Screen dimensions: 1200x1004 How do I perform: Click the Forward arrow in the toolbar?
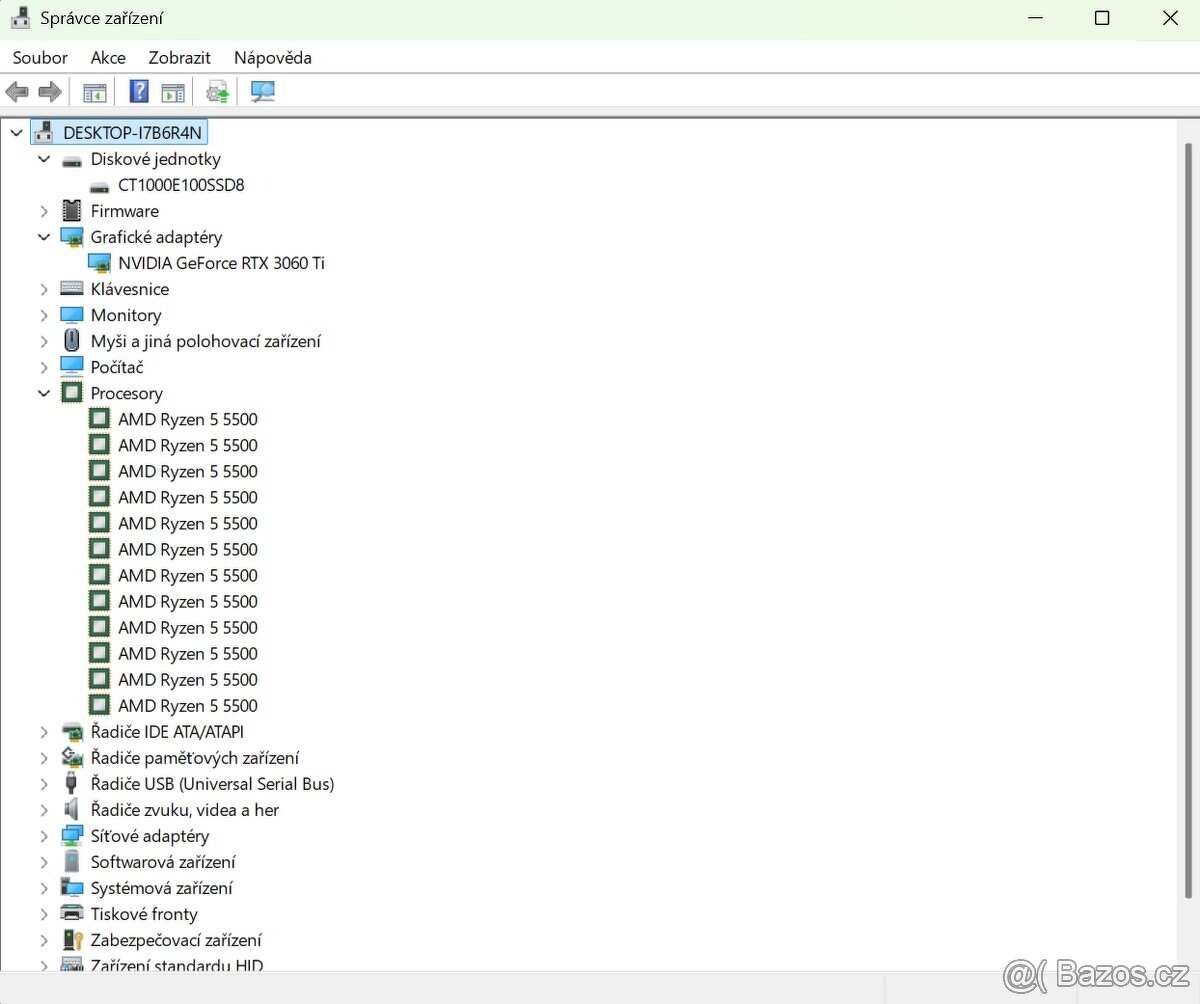(x=50, y=92)
